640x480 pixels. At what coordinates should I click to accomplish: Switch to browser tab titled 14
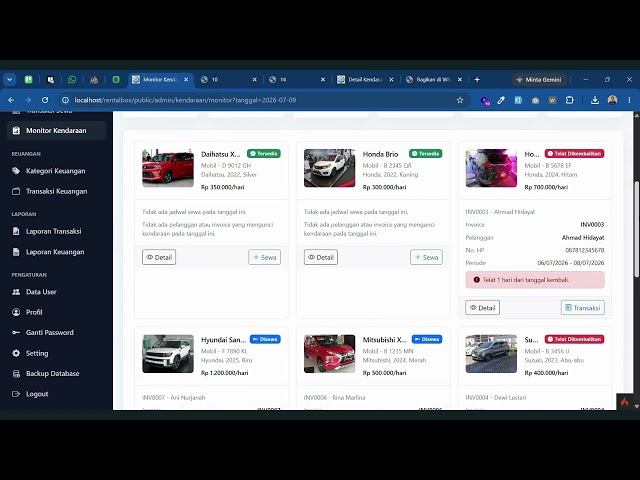pos(297,80)
